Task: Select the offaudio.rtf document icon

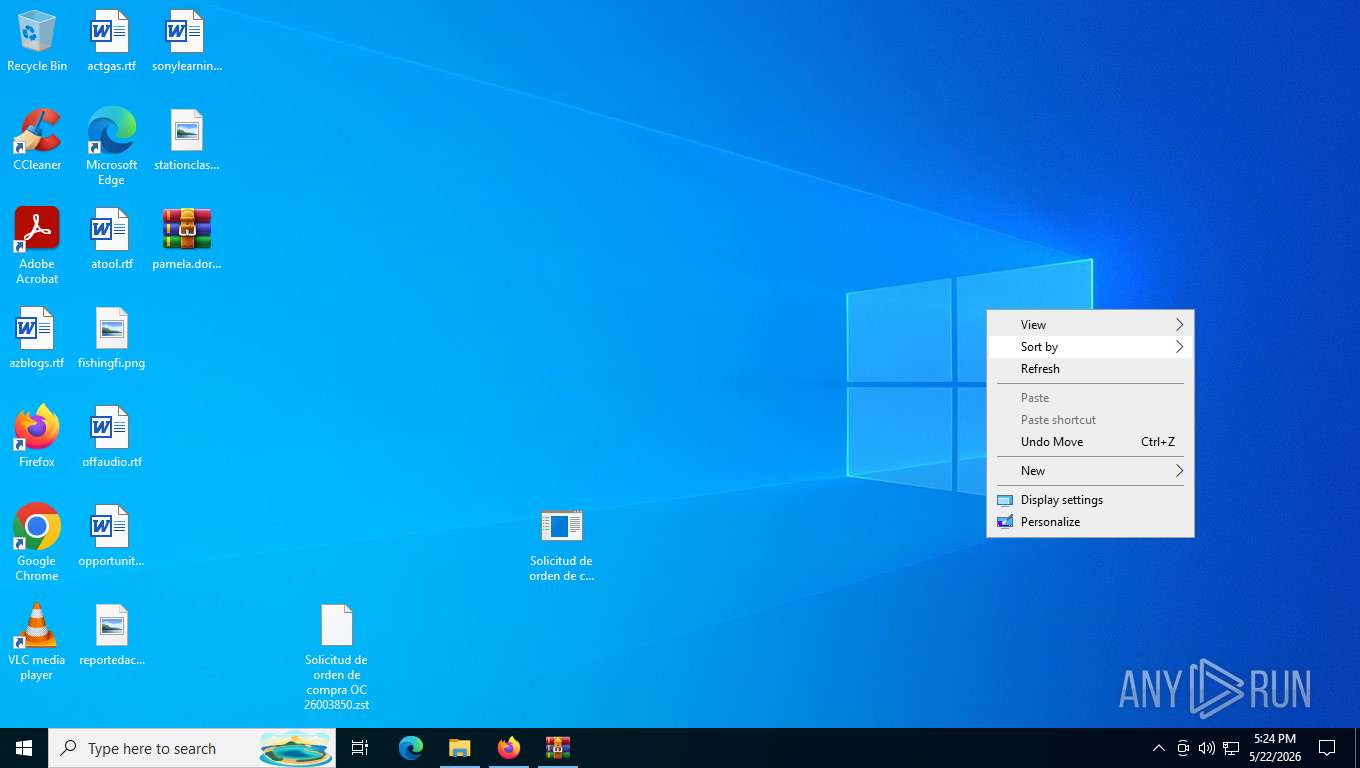Action: point(111,438)
